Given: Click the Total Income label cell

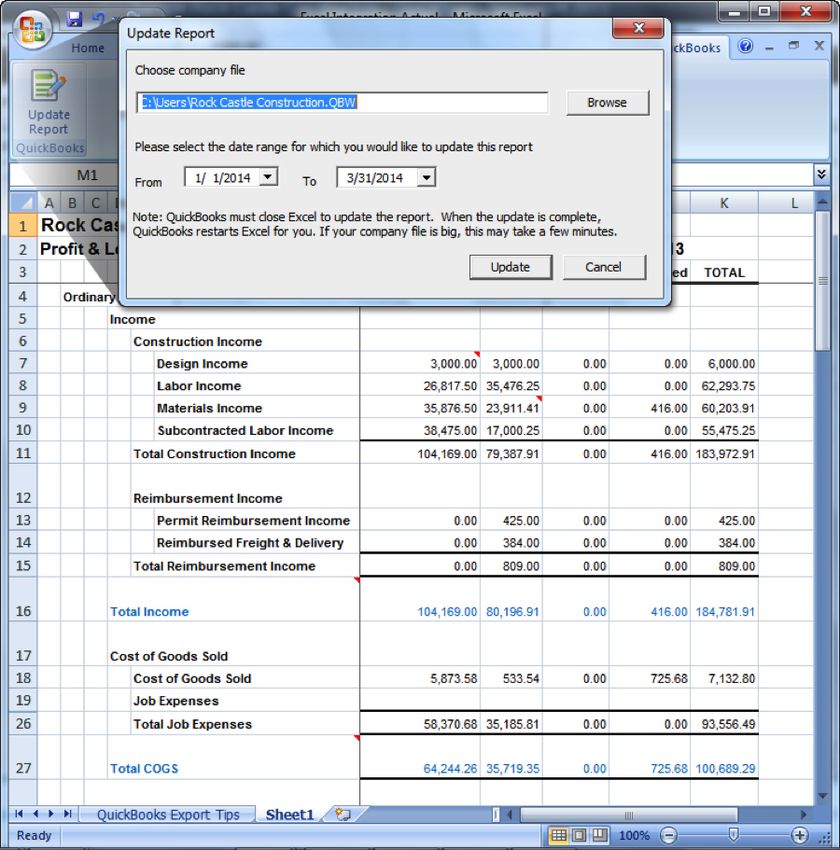Looking at the screenshot, I should tap(150, 611).
